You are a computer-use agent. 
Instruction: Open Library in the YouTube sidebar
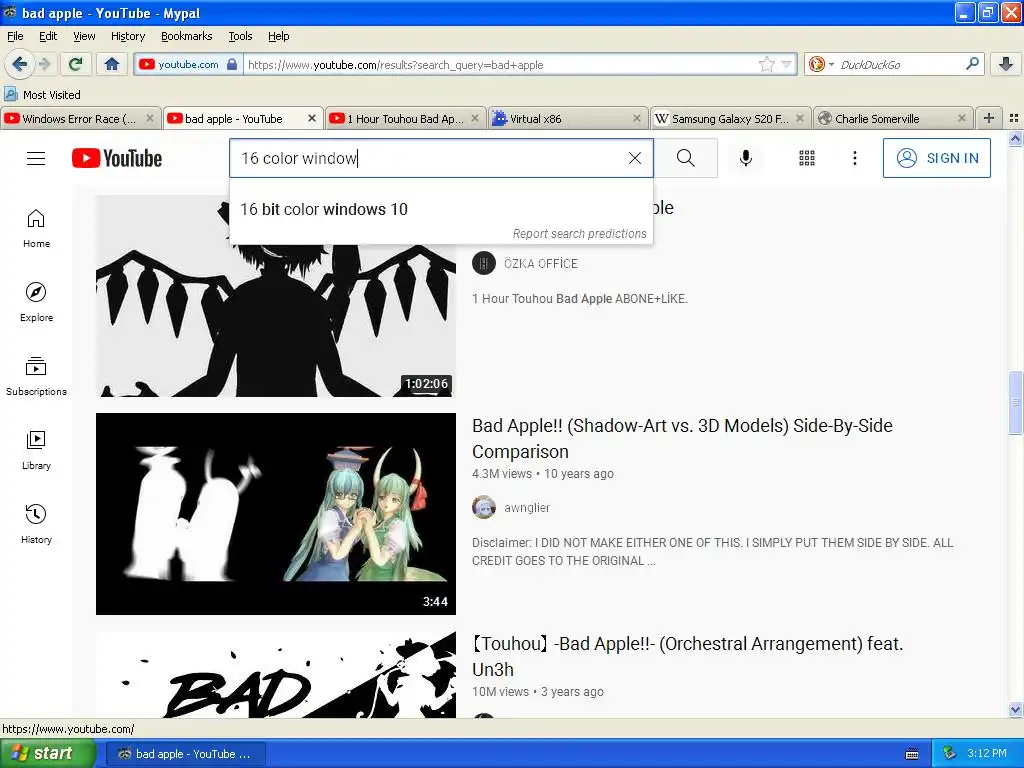pyautogui.click(x=36, y=450)
